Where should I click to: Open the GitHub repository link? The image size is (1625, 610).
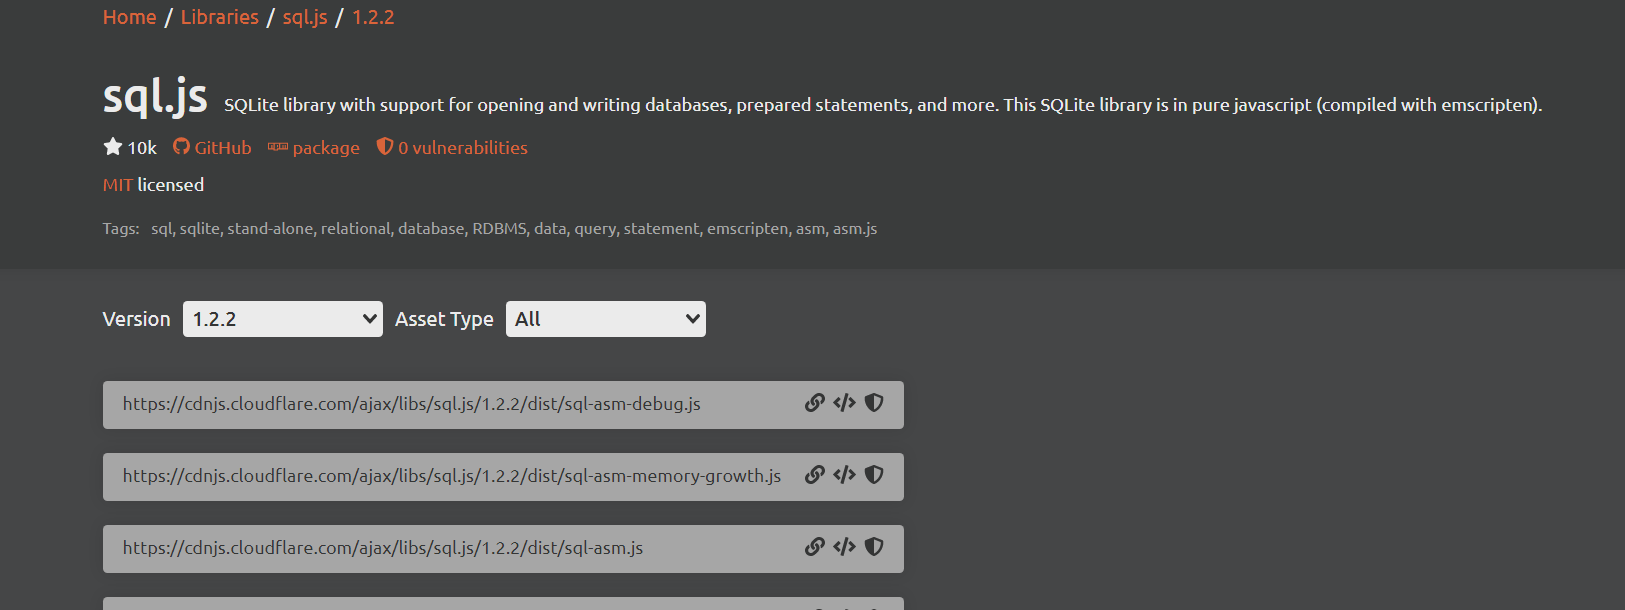click(212, 148)
